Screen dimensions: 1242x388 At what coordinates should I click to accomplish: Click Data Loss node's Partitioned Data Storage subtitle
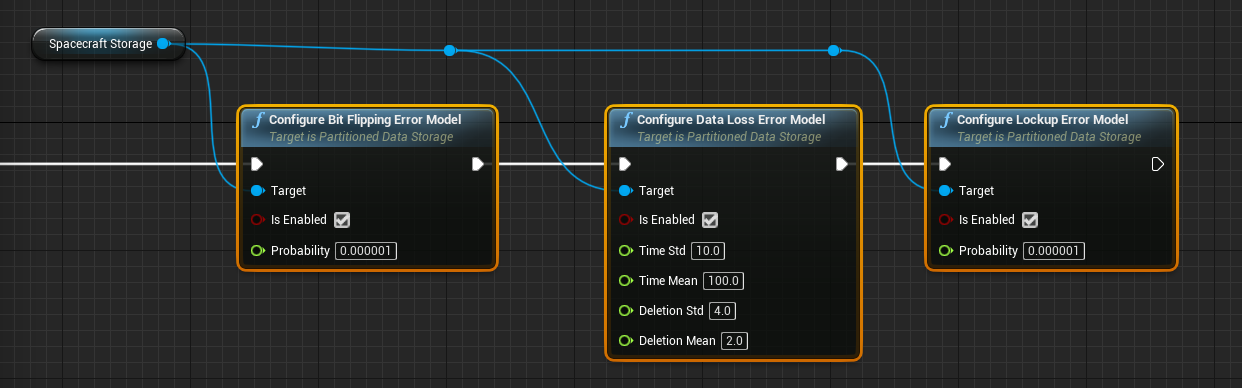729,137
